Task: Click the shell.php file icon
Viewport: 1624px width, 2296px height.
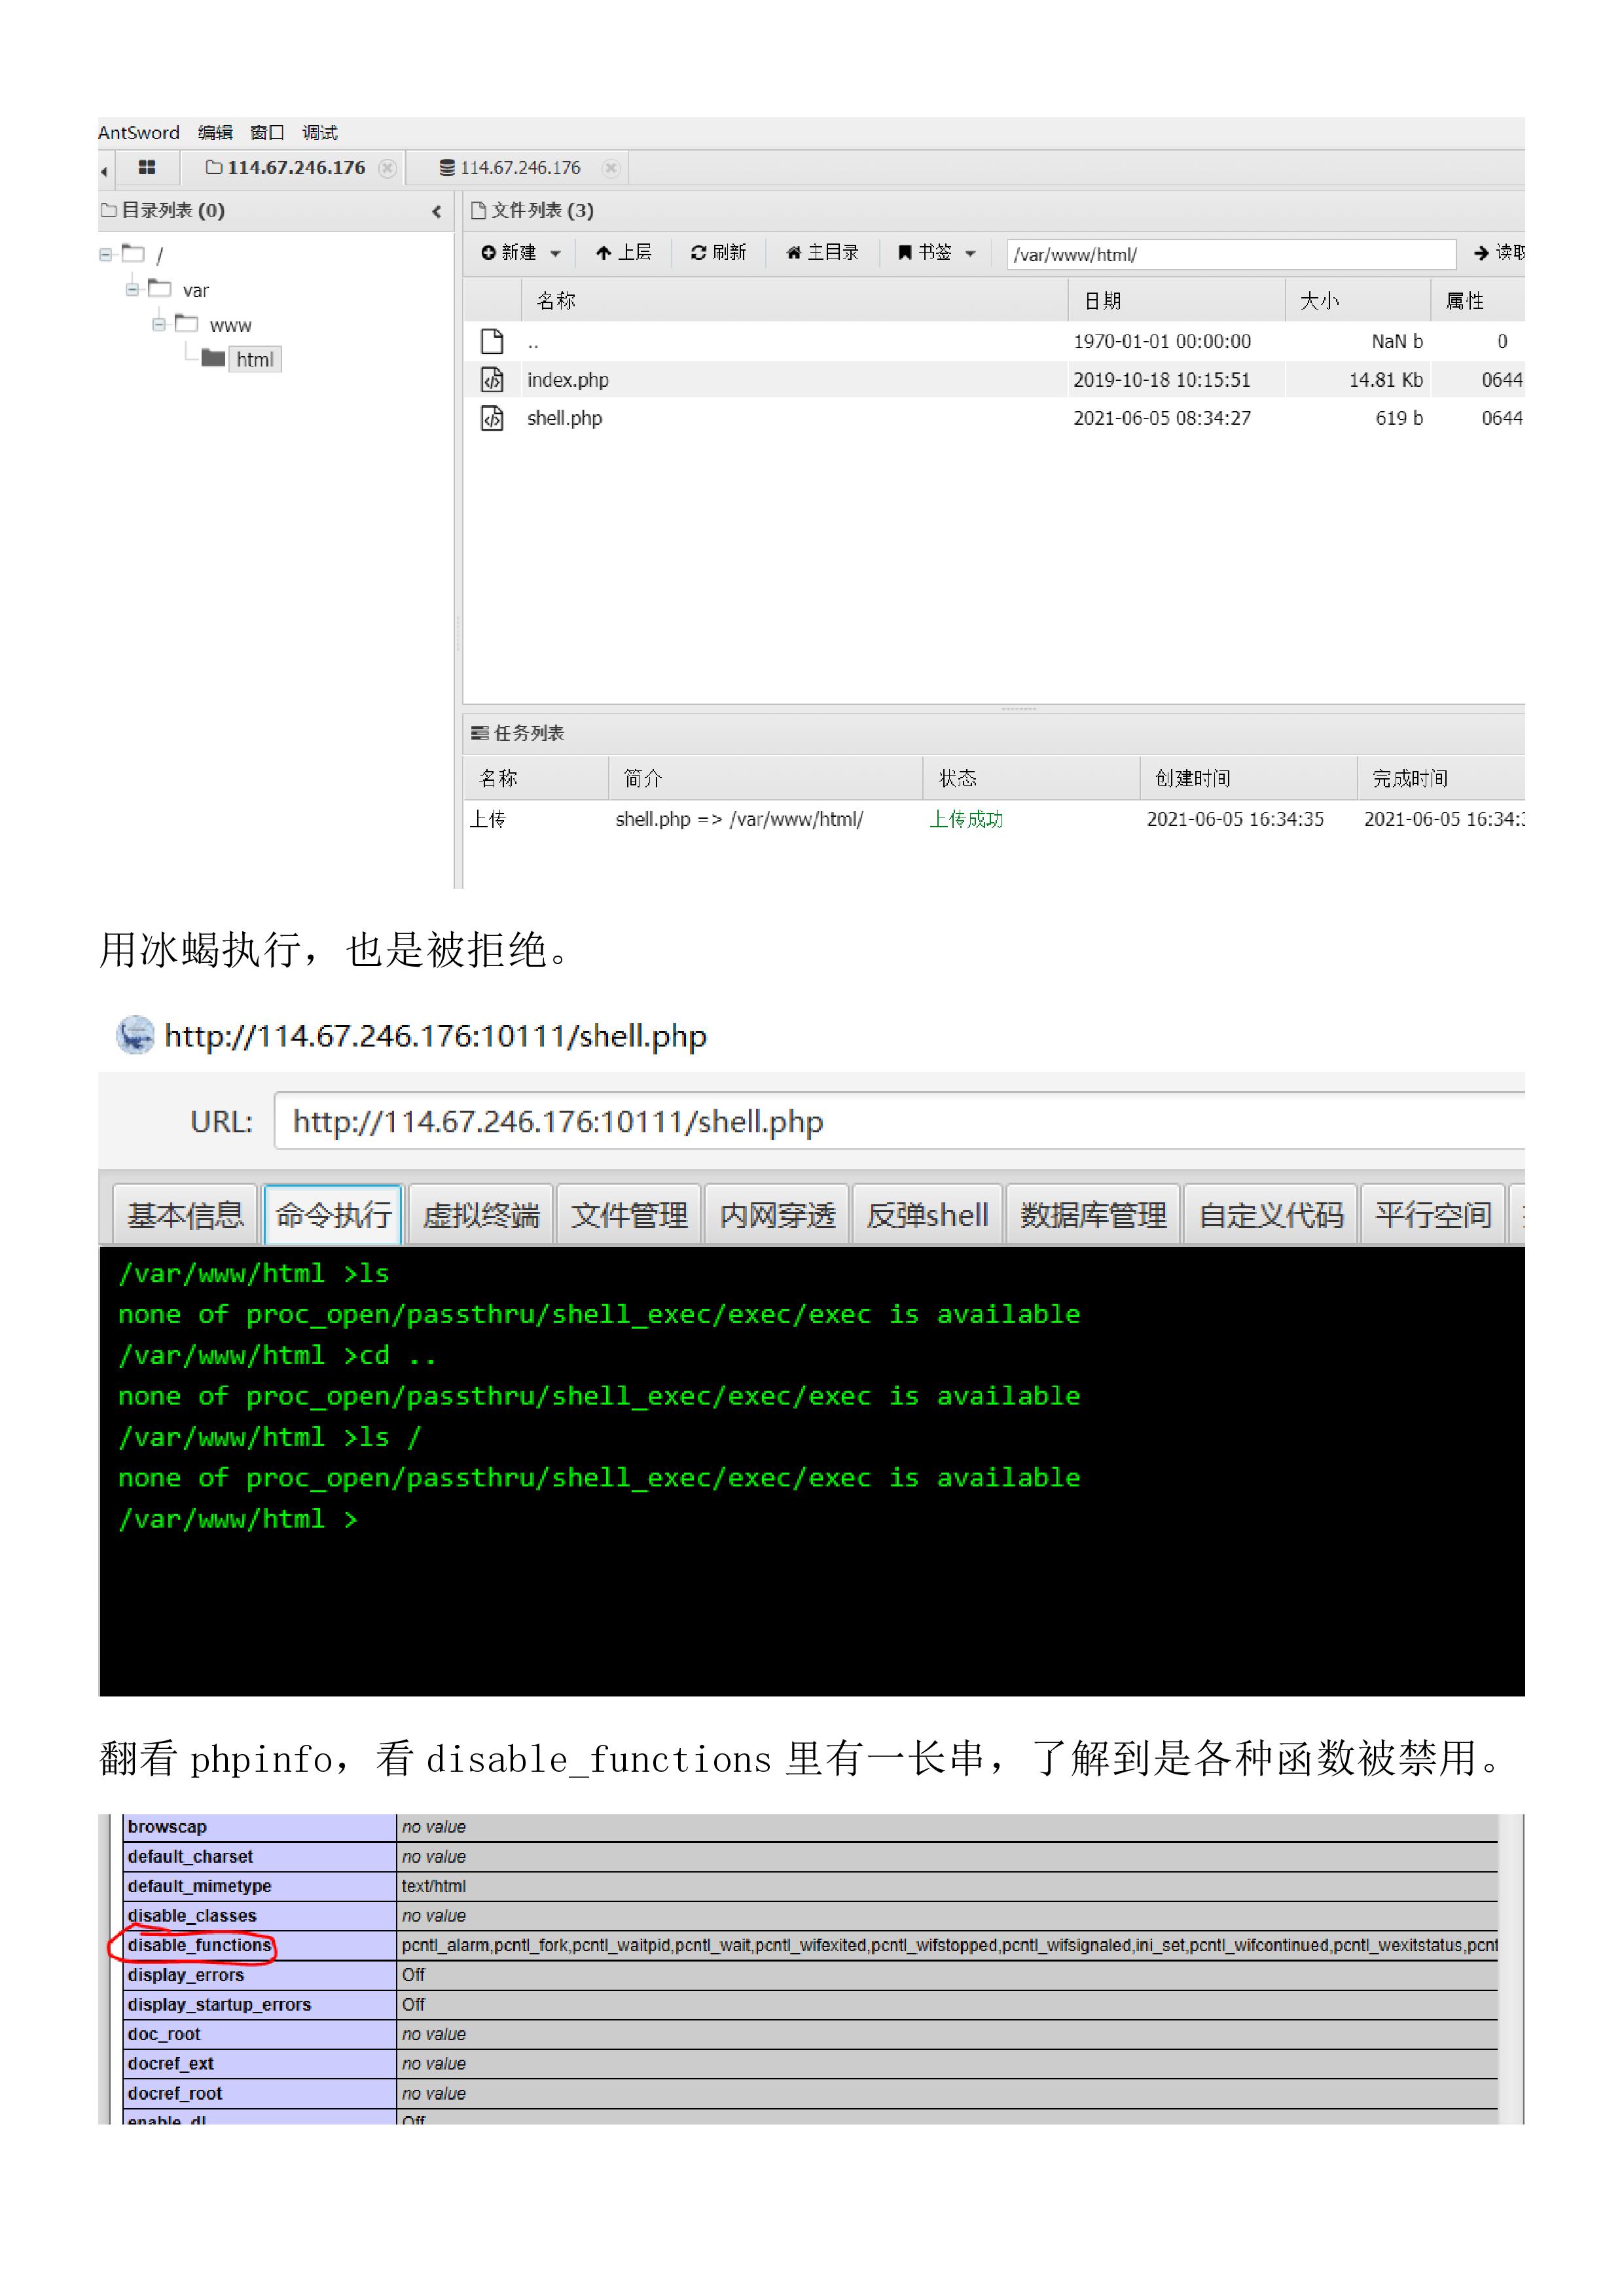Action: 492,418
